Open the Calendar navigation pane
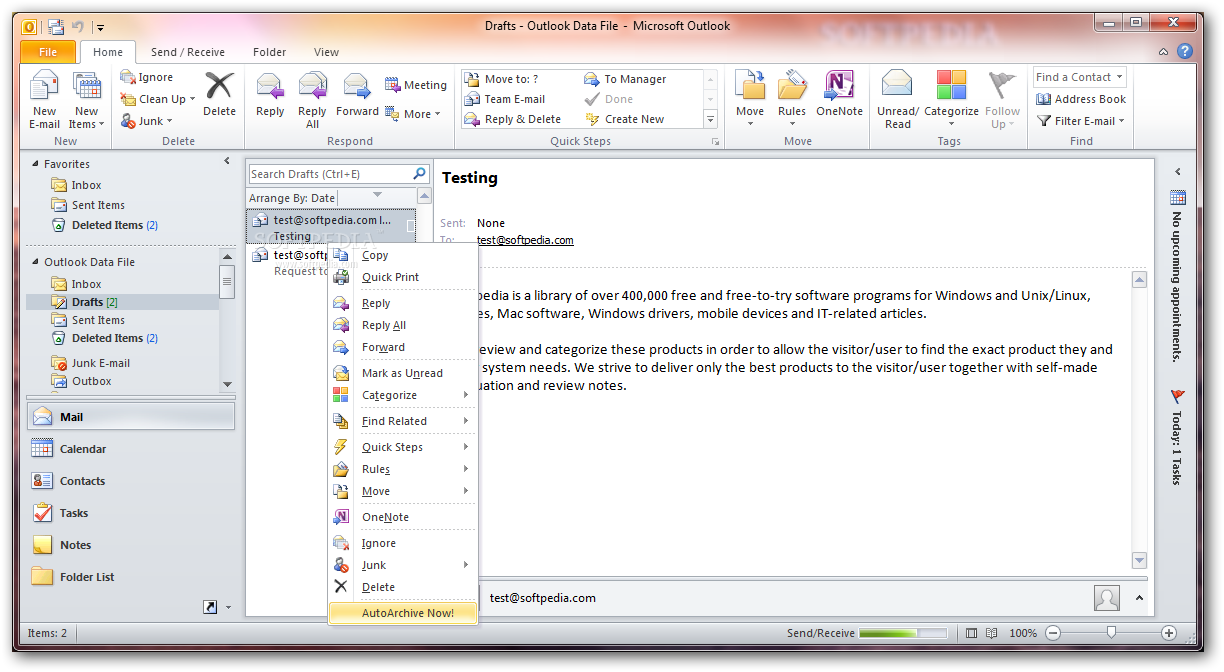The image size is (1224, 672). point(131,449)
